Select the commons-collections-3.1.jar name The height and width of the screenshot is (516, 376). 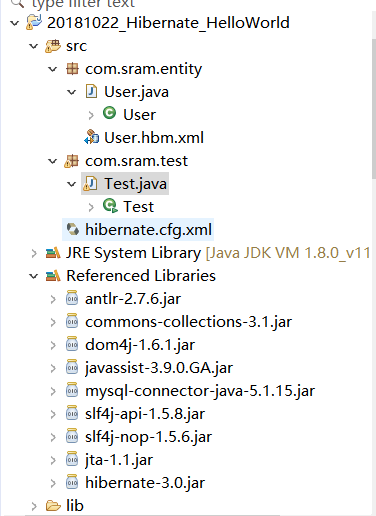(x=188, y=322)
